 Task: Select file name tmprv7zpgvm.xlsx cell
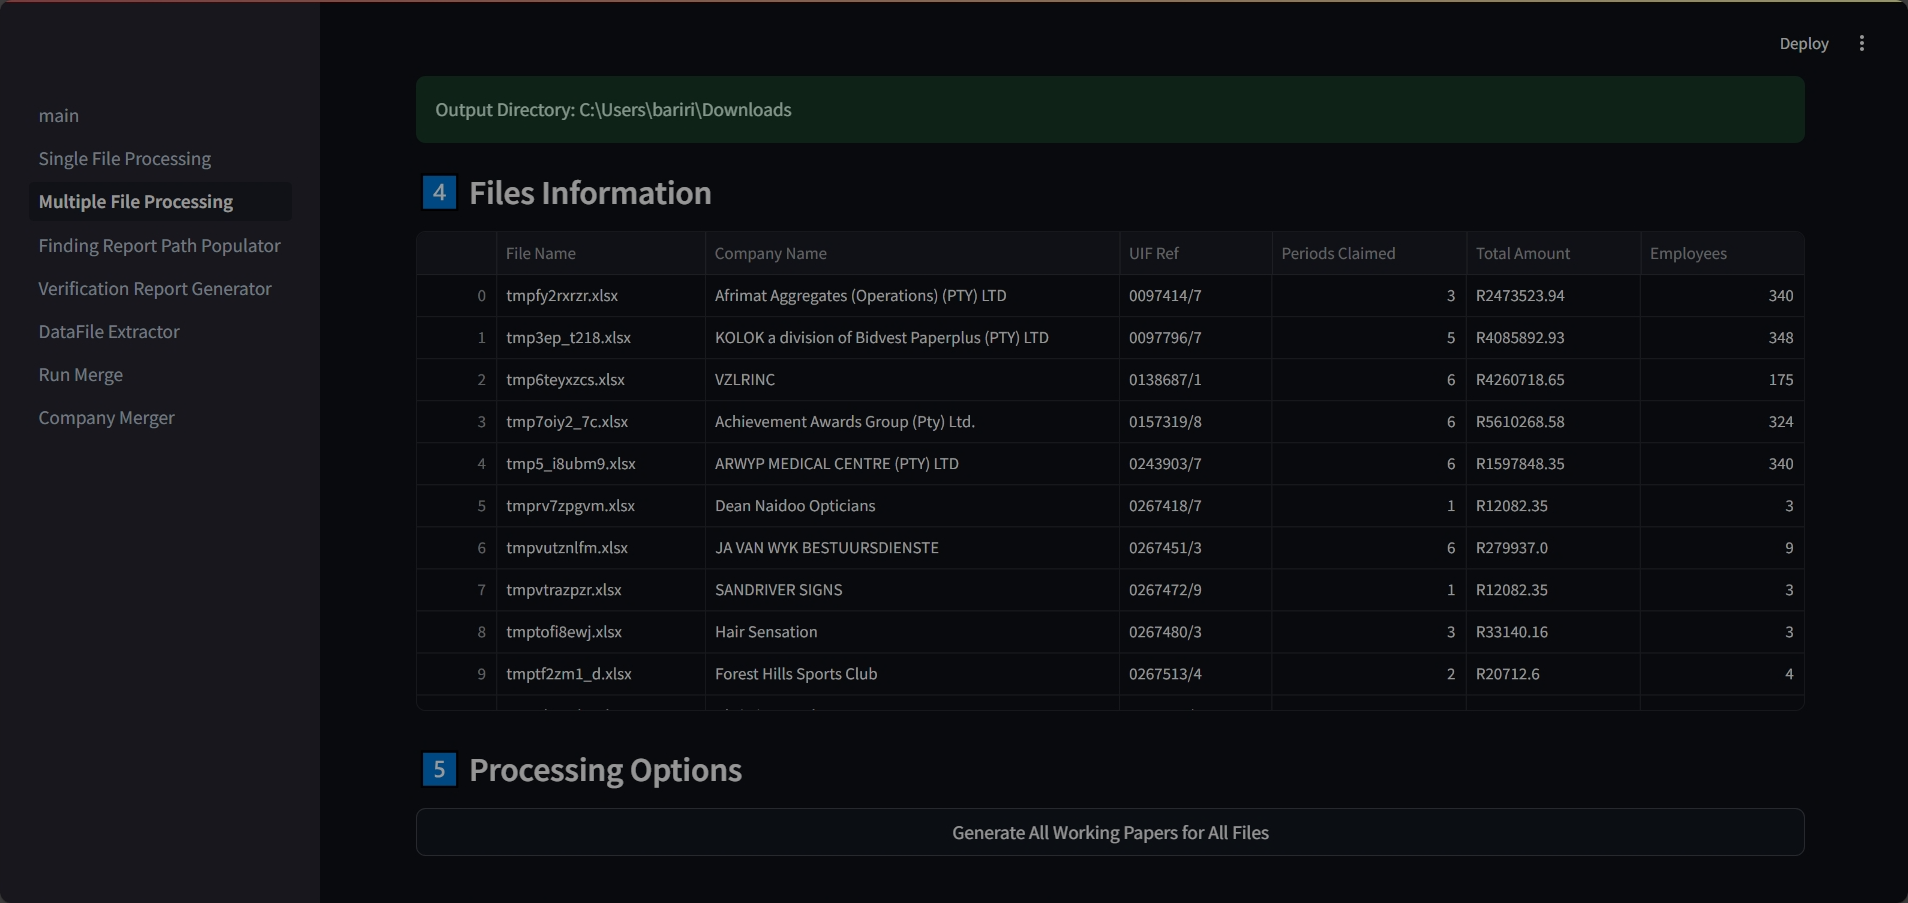click(x=600, y=506)
